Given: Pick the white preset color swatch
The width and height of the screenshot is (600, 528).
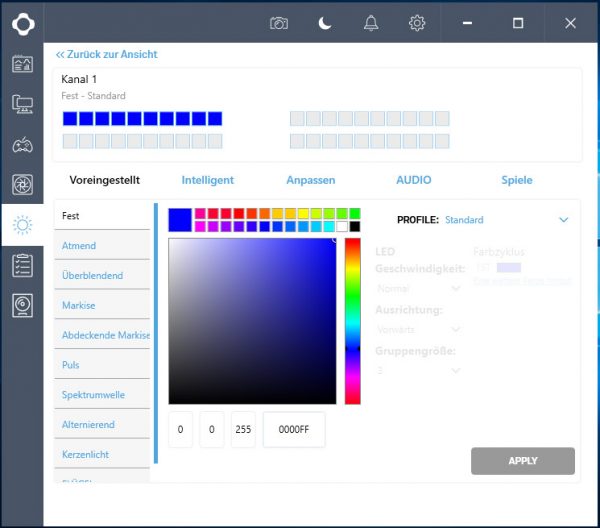Looking at the screenshot, I should [342, 227].
